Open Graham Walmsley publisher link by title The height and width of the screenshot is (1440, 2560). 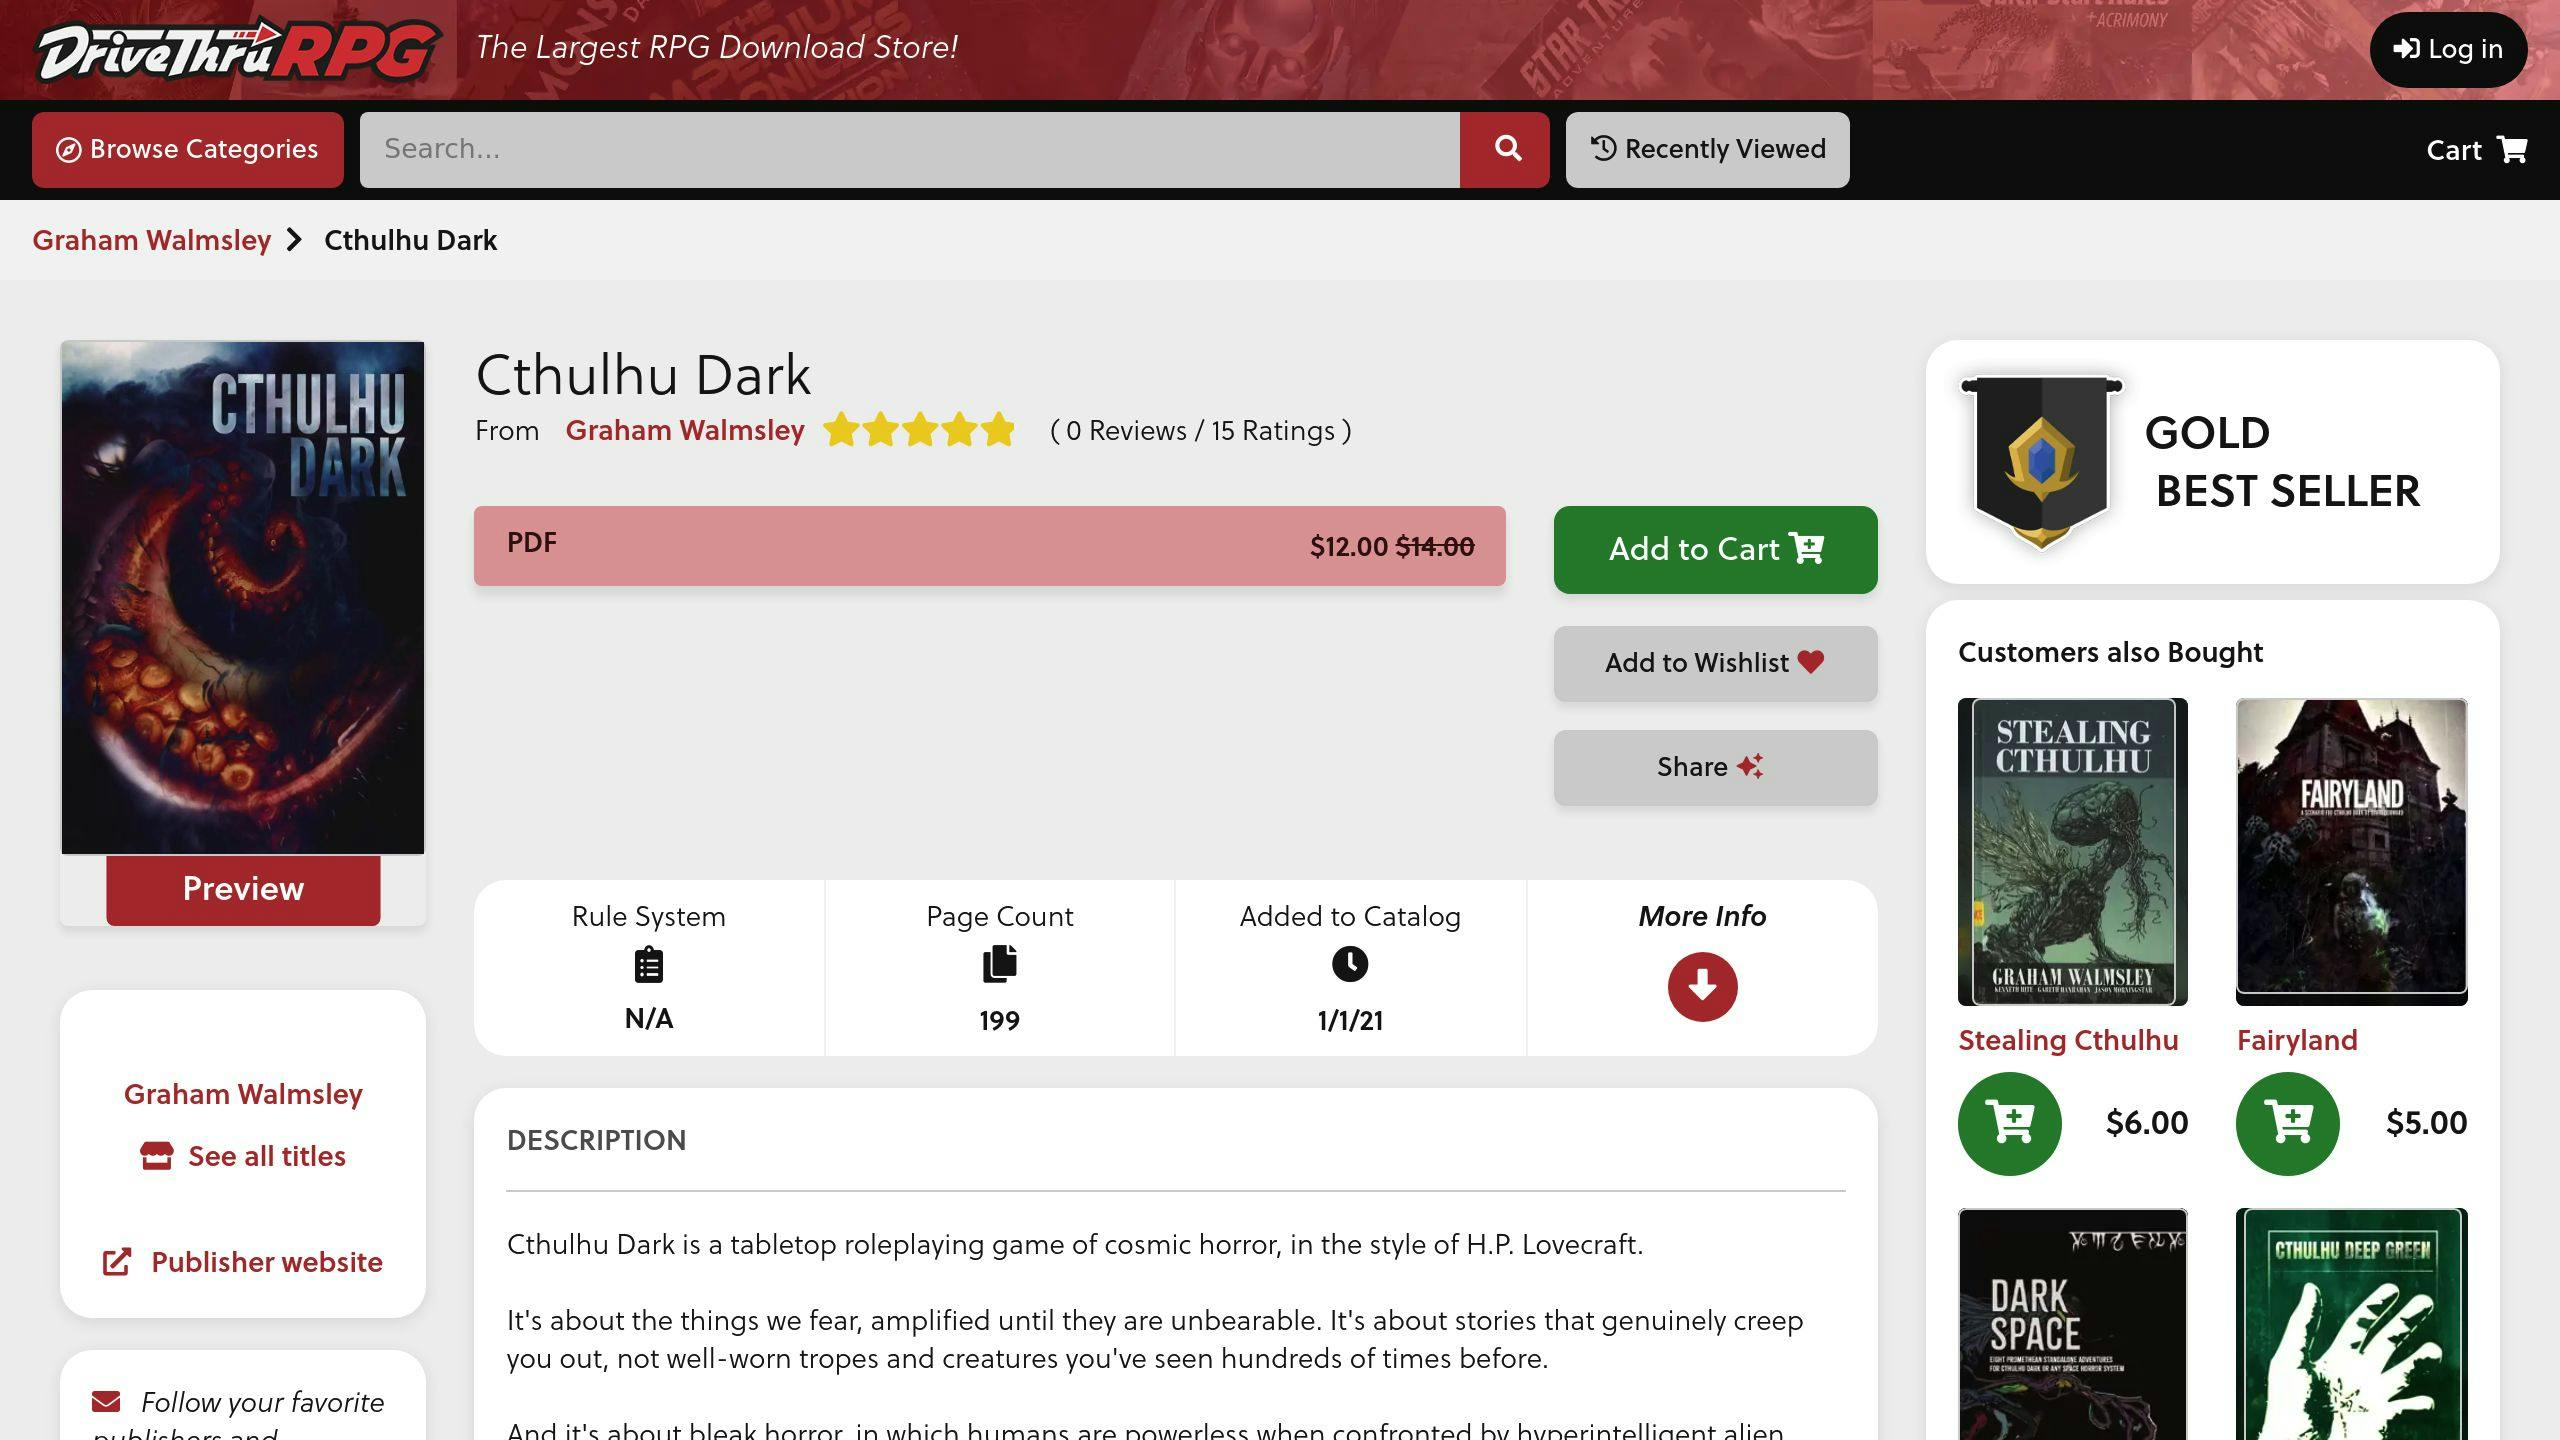pos(685,430)
